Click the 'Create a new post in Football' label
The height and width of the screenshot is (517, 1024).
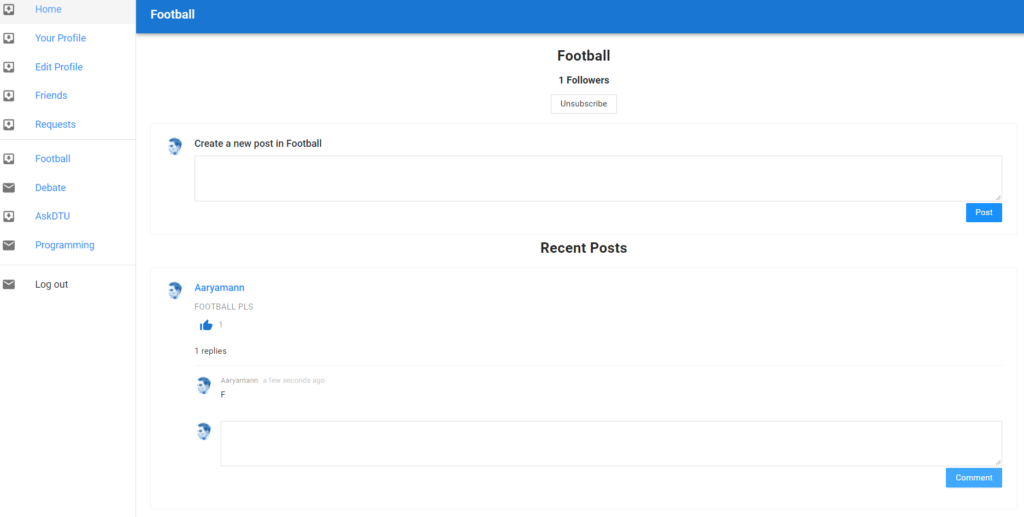tap(258, 144)
